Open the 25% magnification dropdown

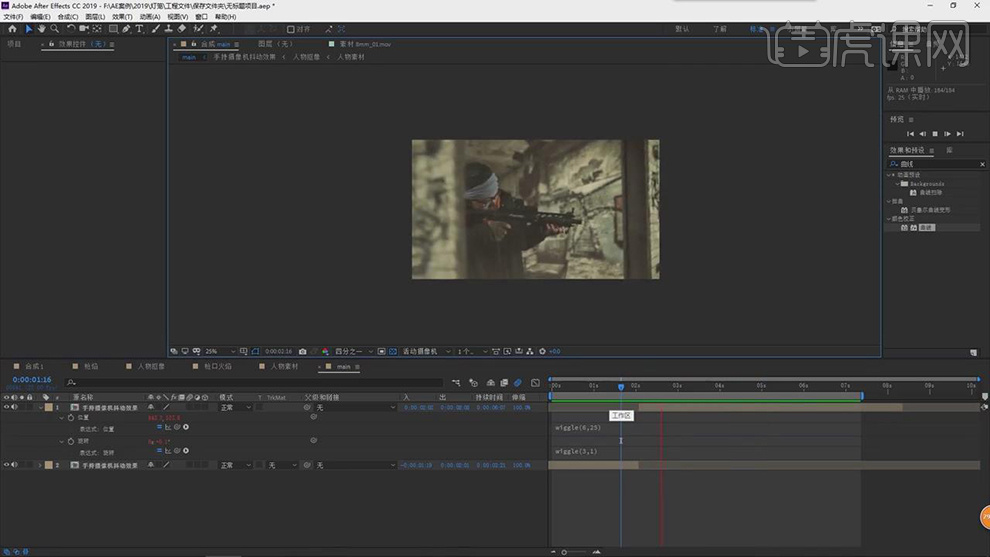pos(220,351)
